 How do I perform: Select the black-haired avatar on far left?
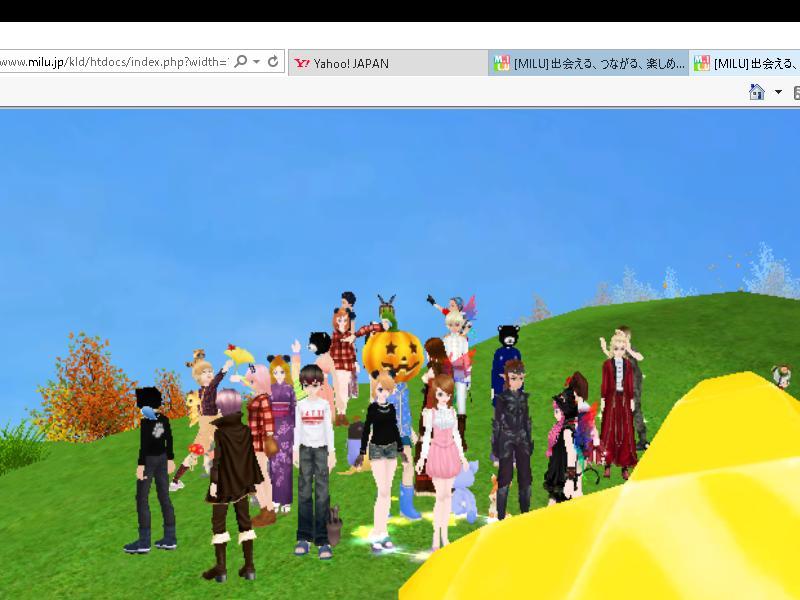[x=154, y=460]
